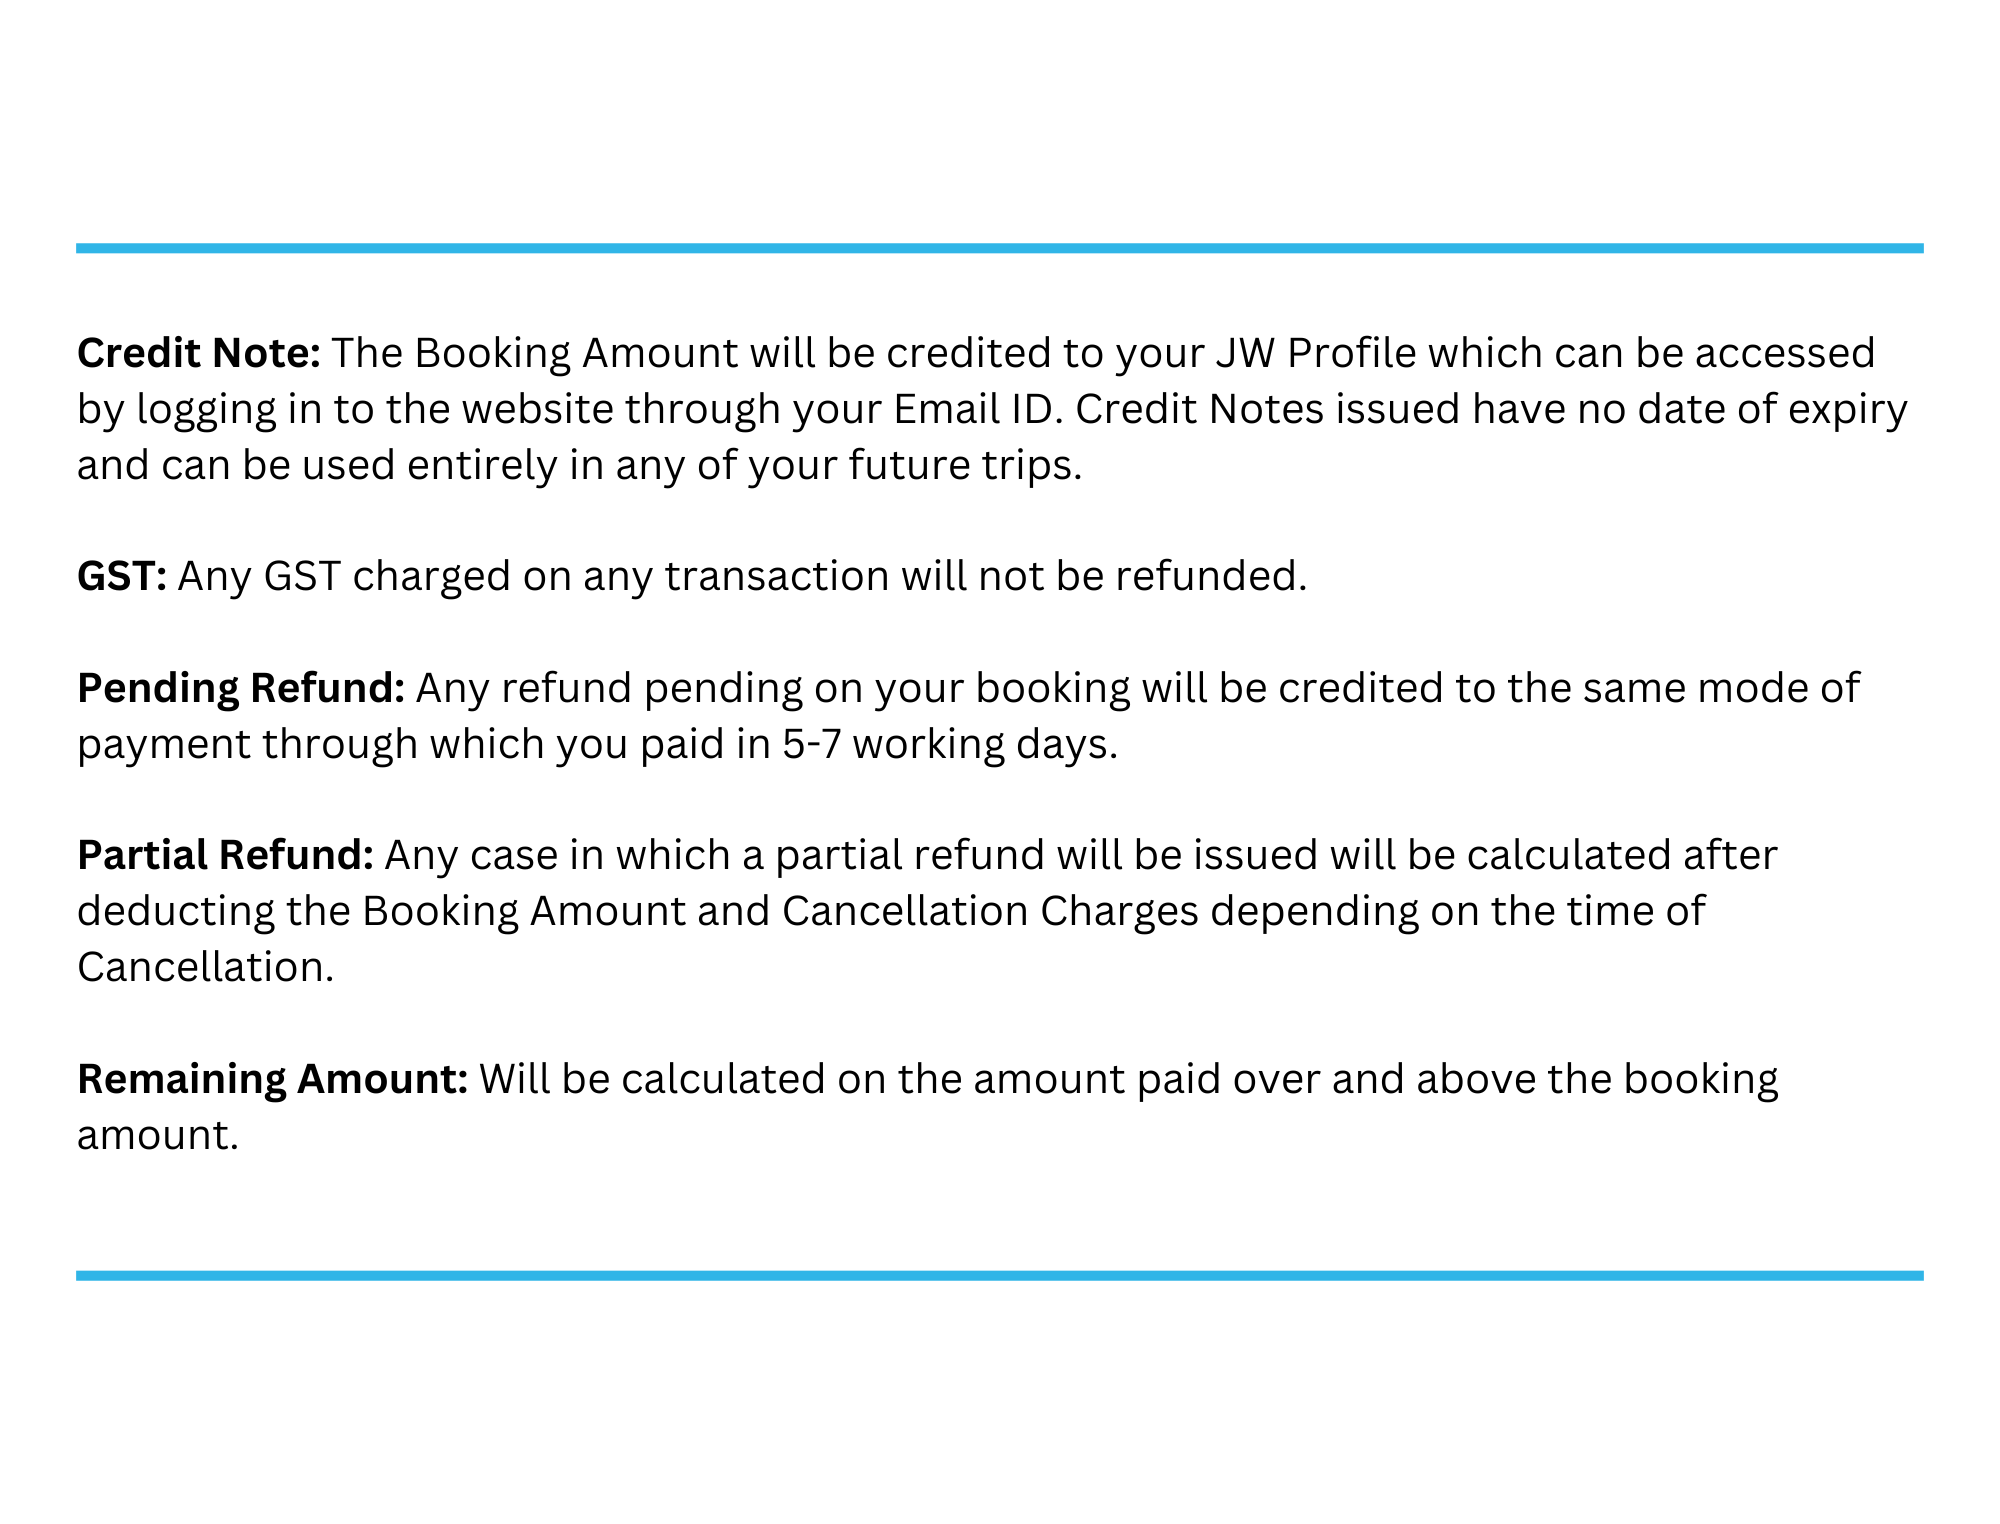Click the bold "Partial Refund:" heading
Image resolution: width=2000 pixels, height=1524 pixels.
pyautogui.click(x=225, y=855)
